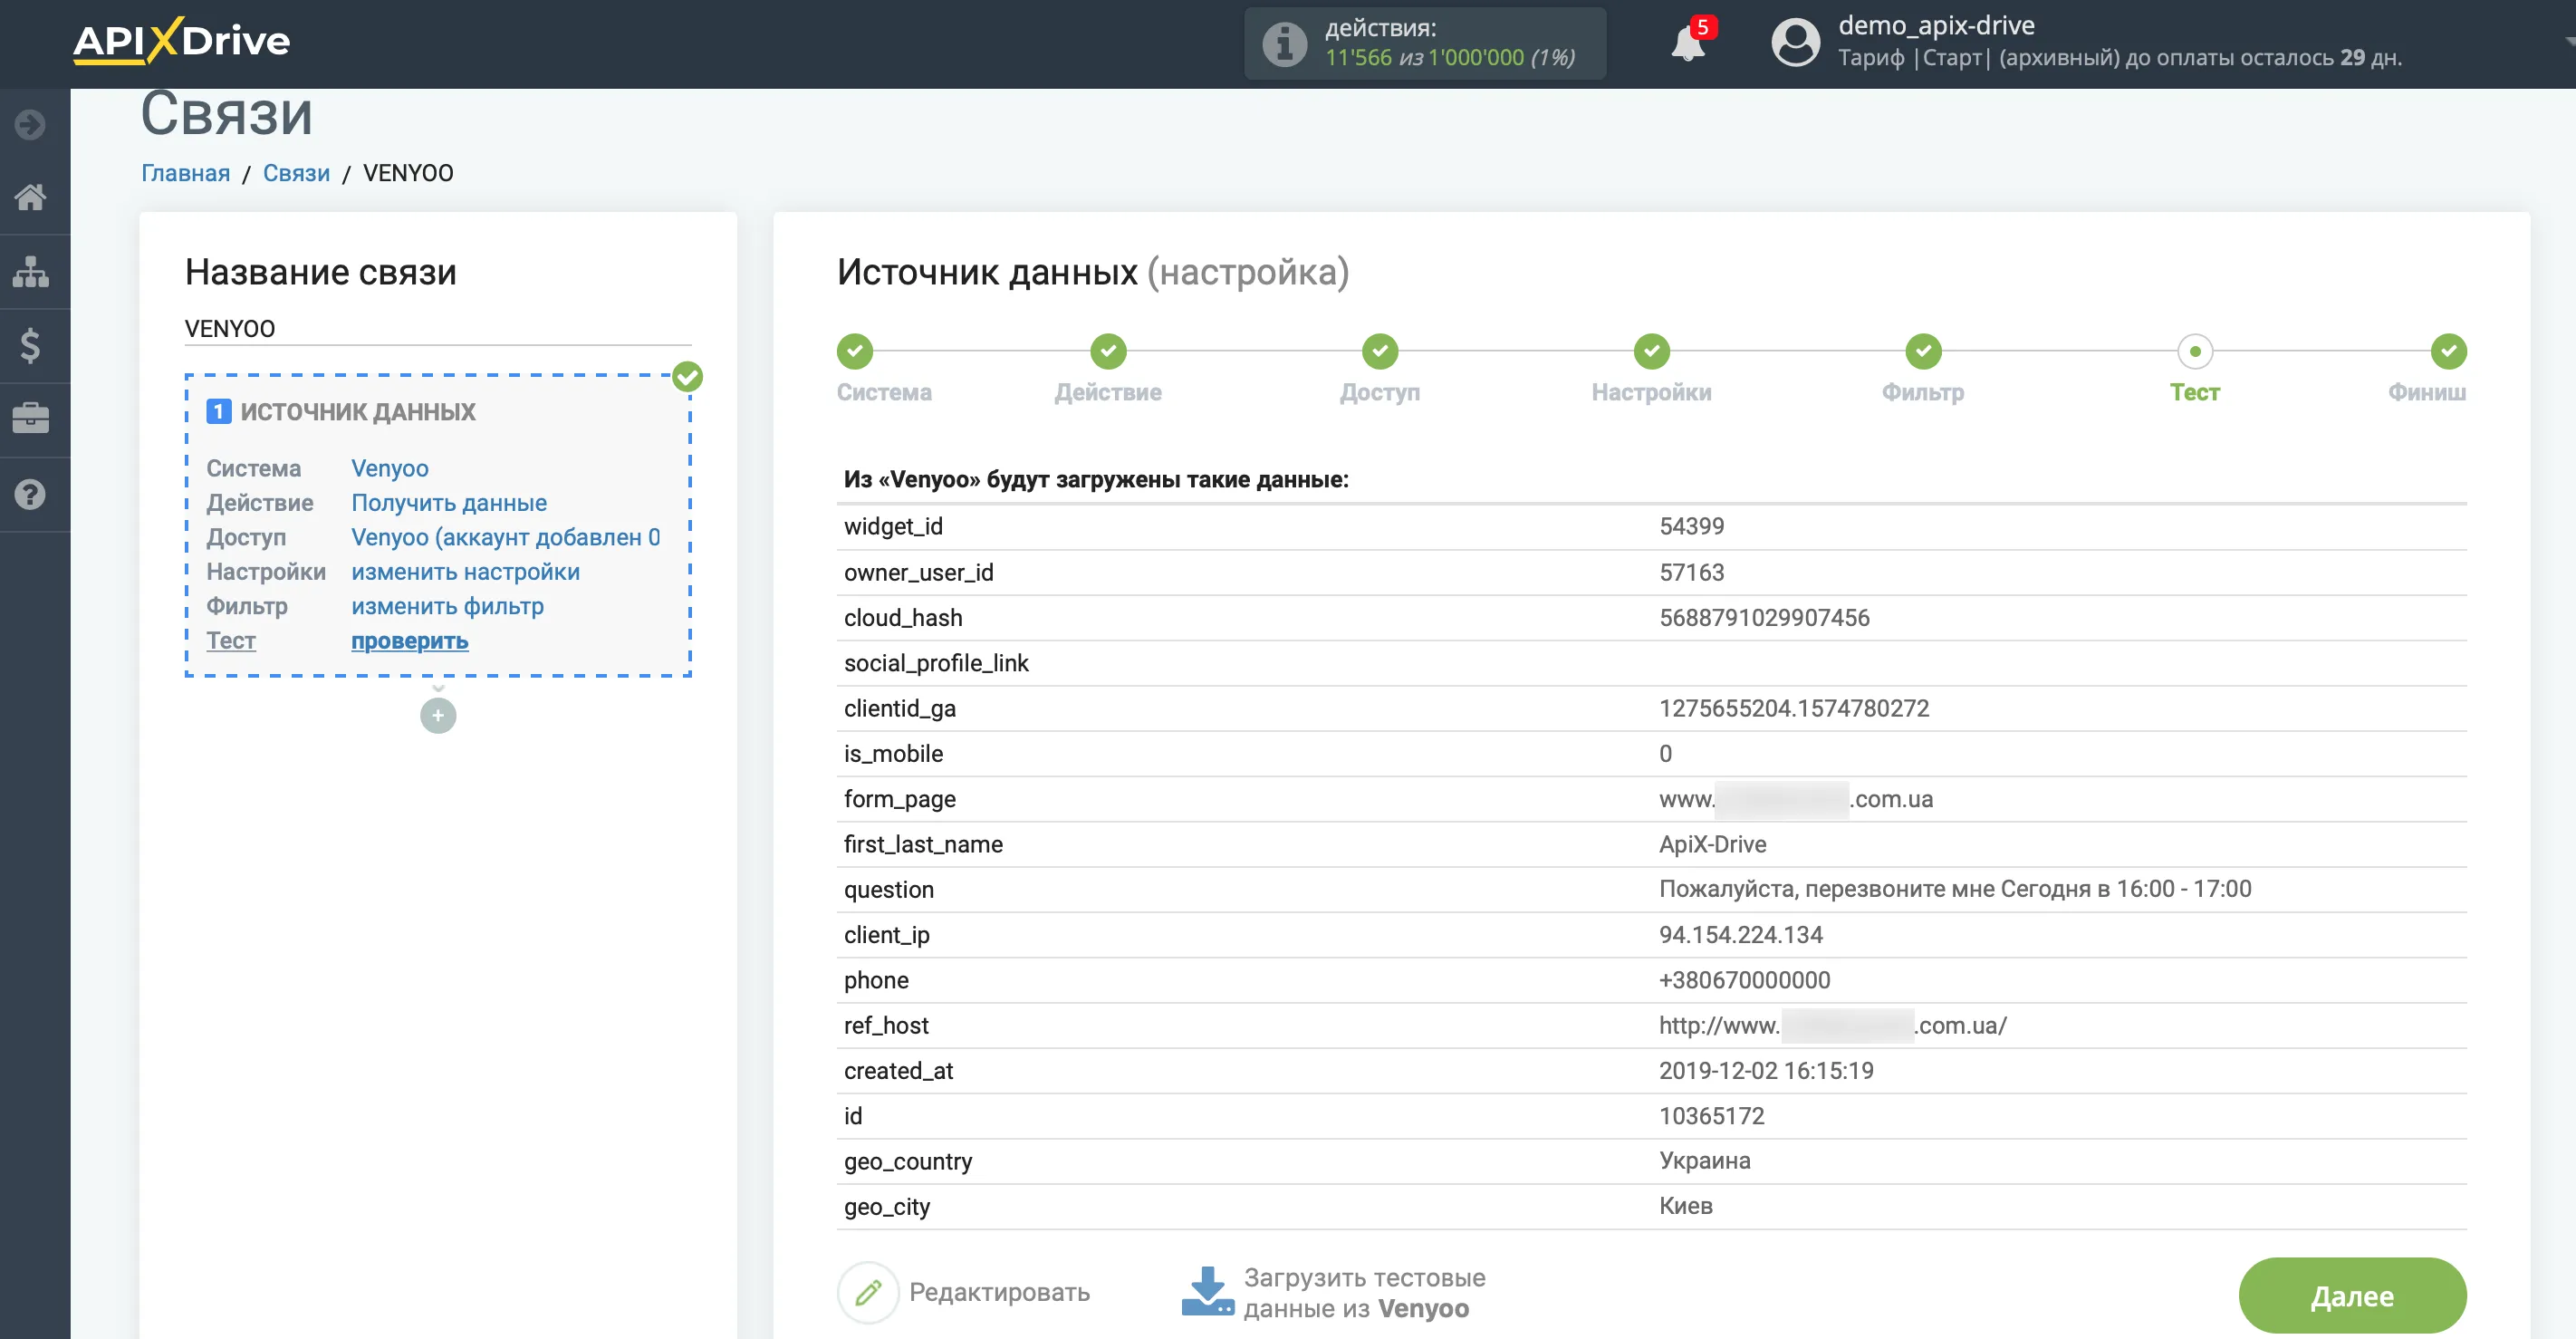2576x1339 pixels.
Task: Click Редактировать link
Action: [x=999, y=1292]
